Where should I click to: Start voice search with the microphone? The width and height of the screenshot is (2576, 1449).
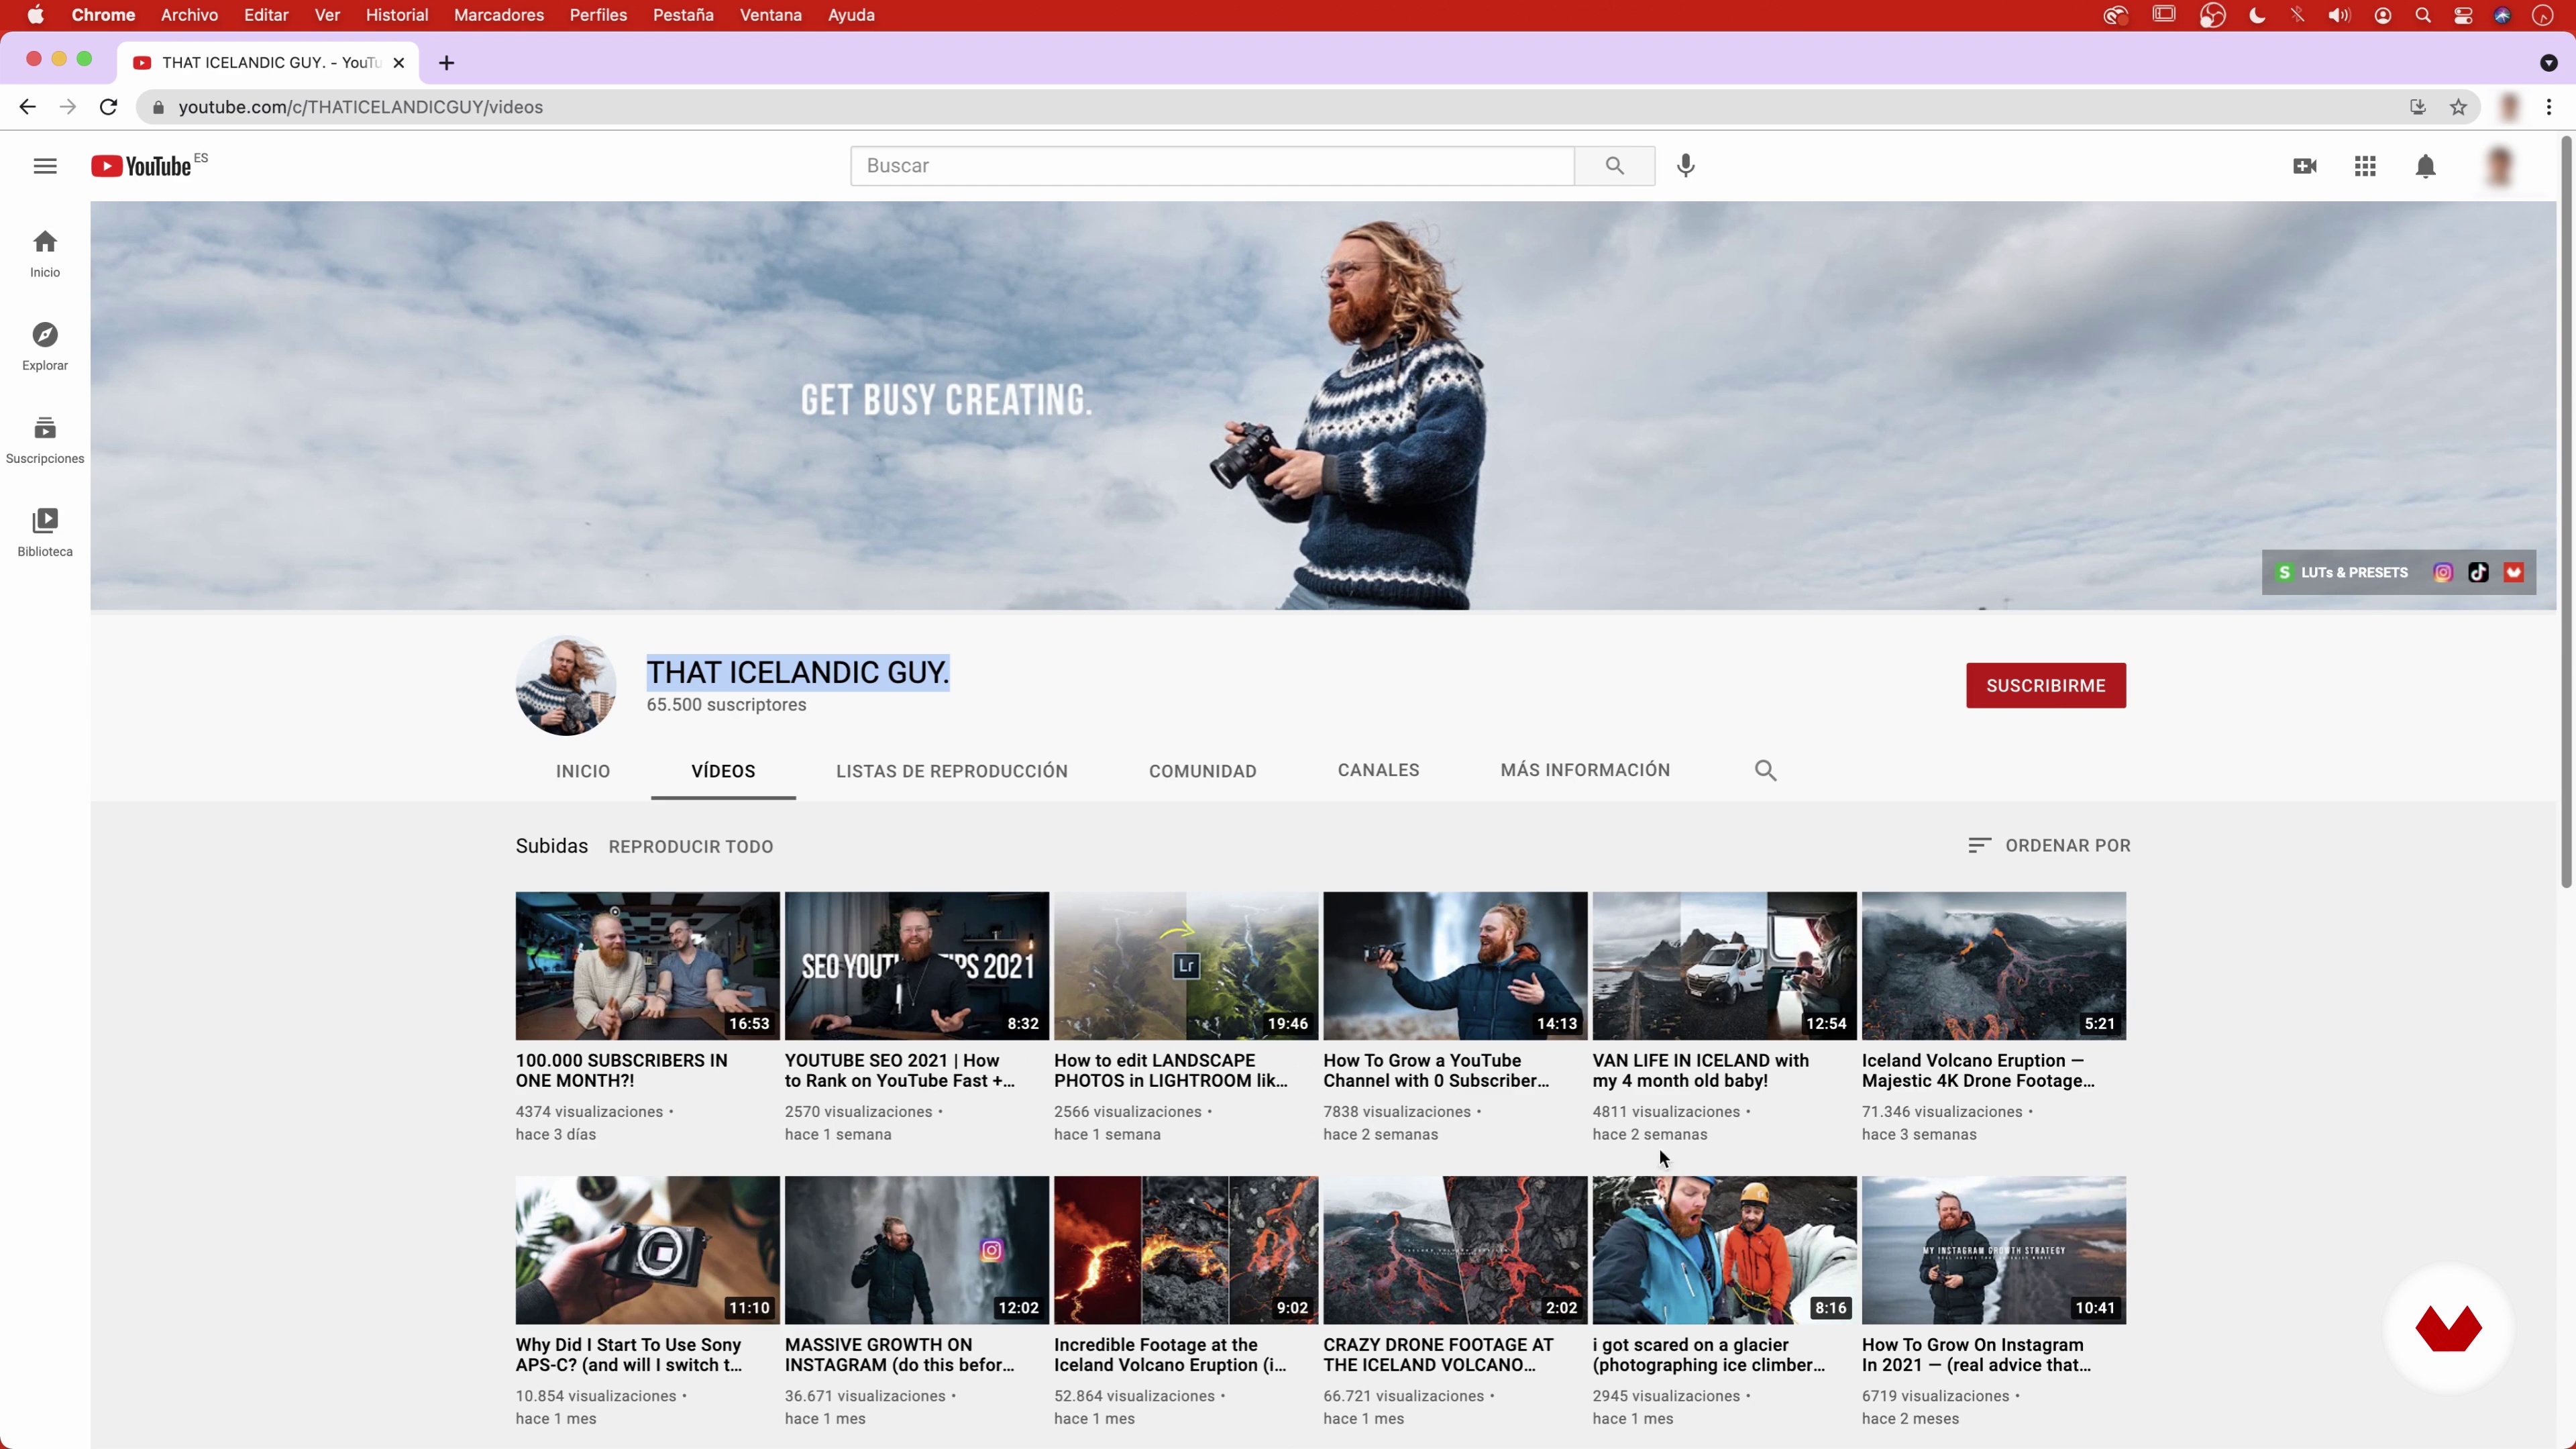click(1686, 166)
